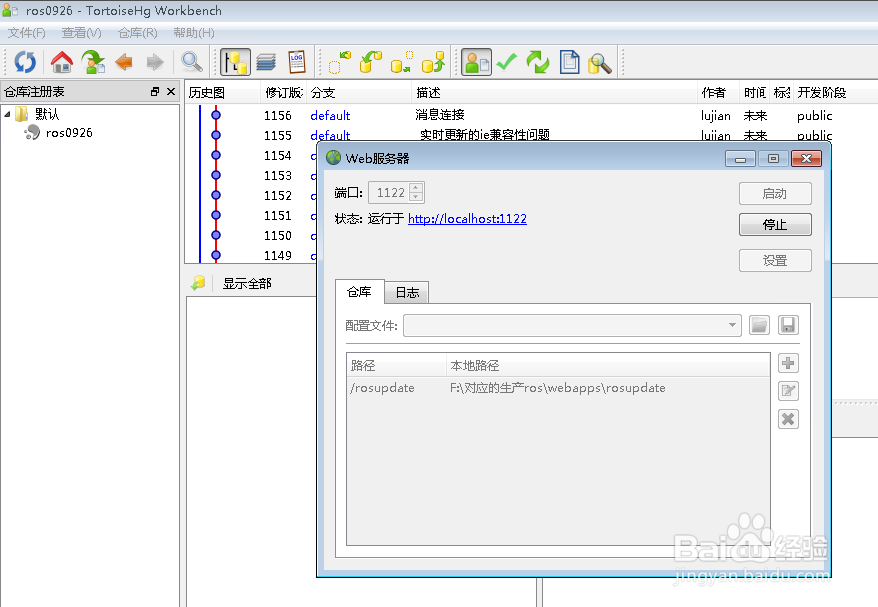Click the incoming changesets sync icon
The height and width of the screenshot is (607, 878).
pyautogui.click(x=339, y=62)
